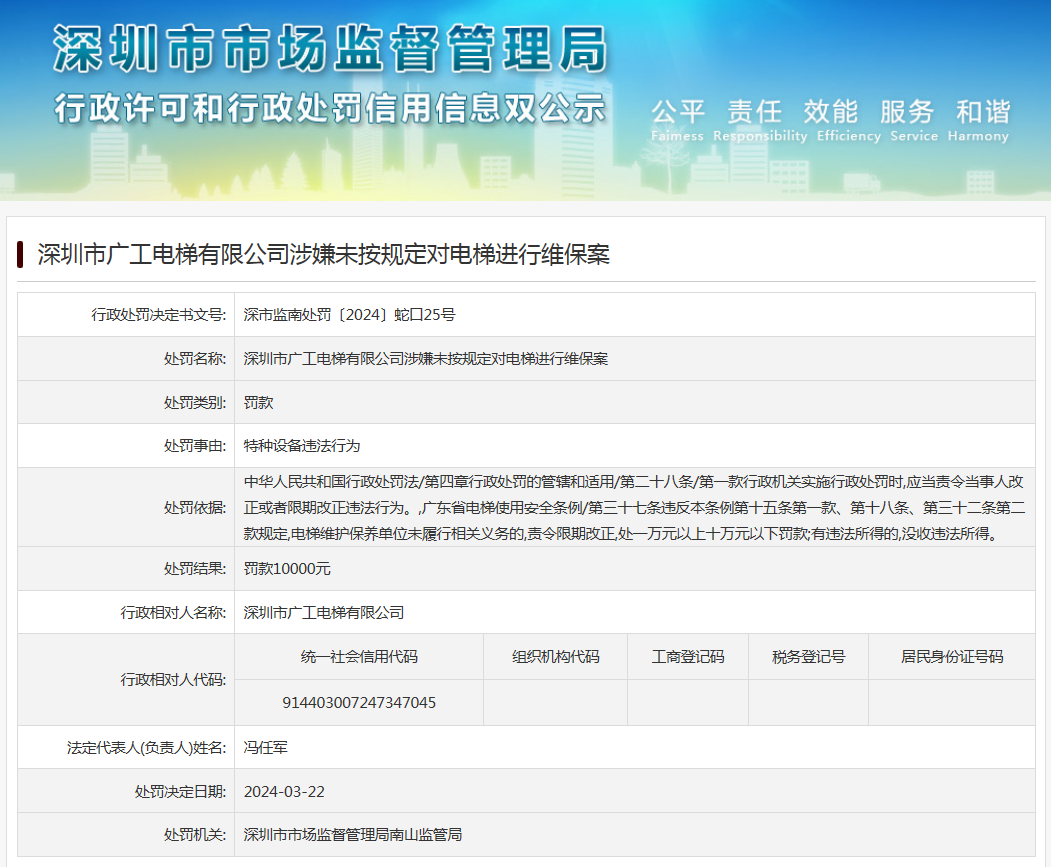Screen dimensions: 1051x867
Task: Click the 行政相对人名称 label
Action: 173,612
